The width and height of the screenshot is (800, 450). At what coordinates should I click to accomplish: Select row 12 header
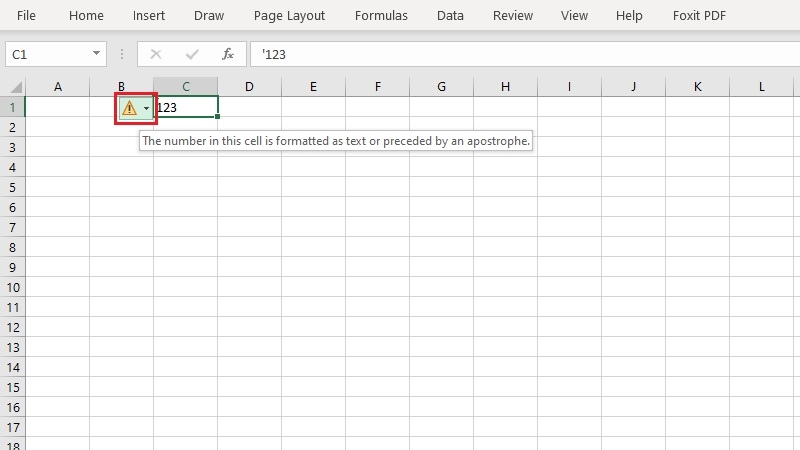click(12, 327)
